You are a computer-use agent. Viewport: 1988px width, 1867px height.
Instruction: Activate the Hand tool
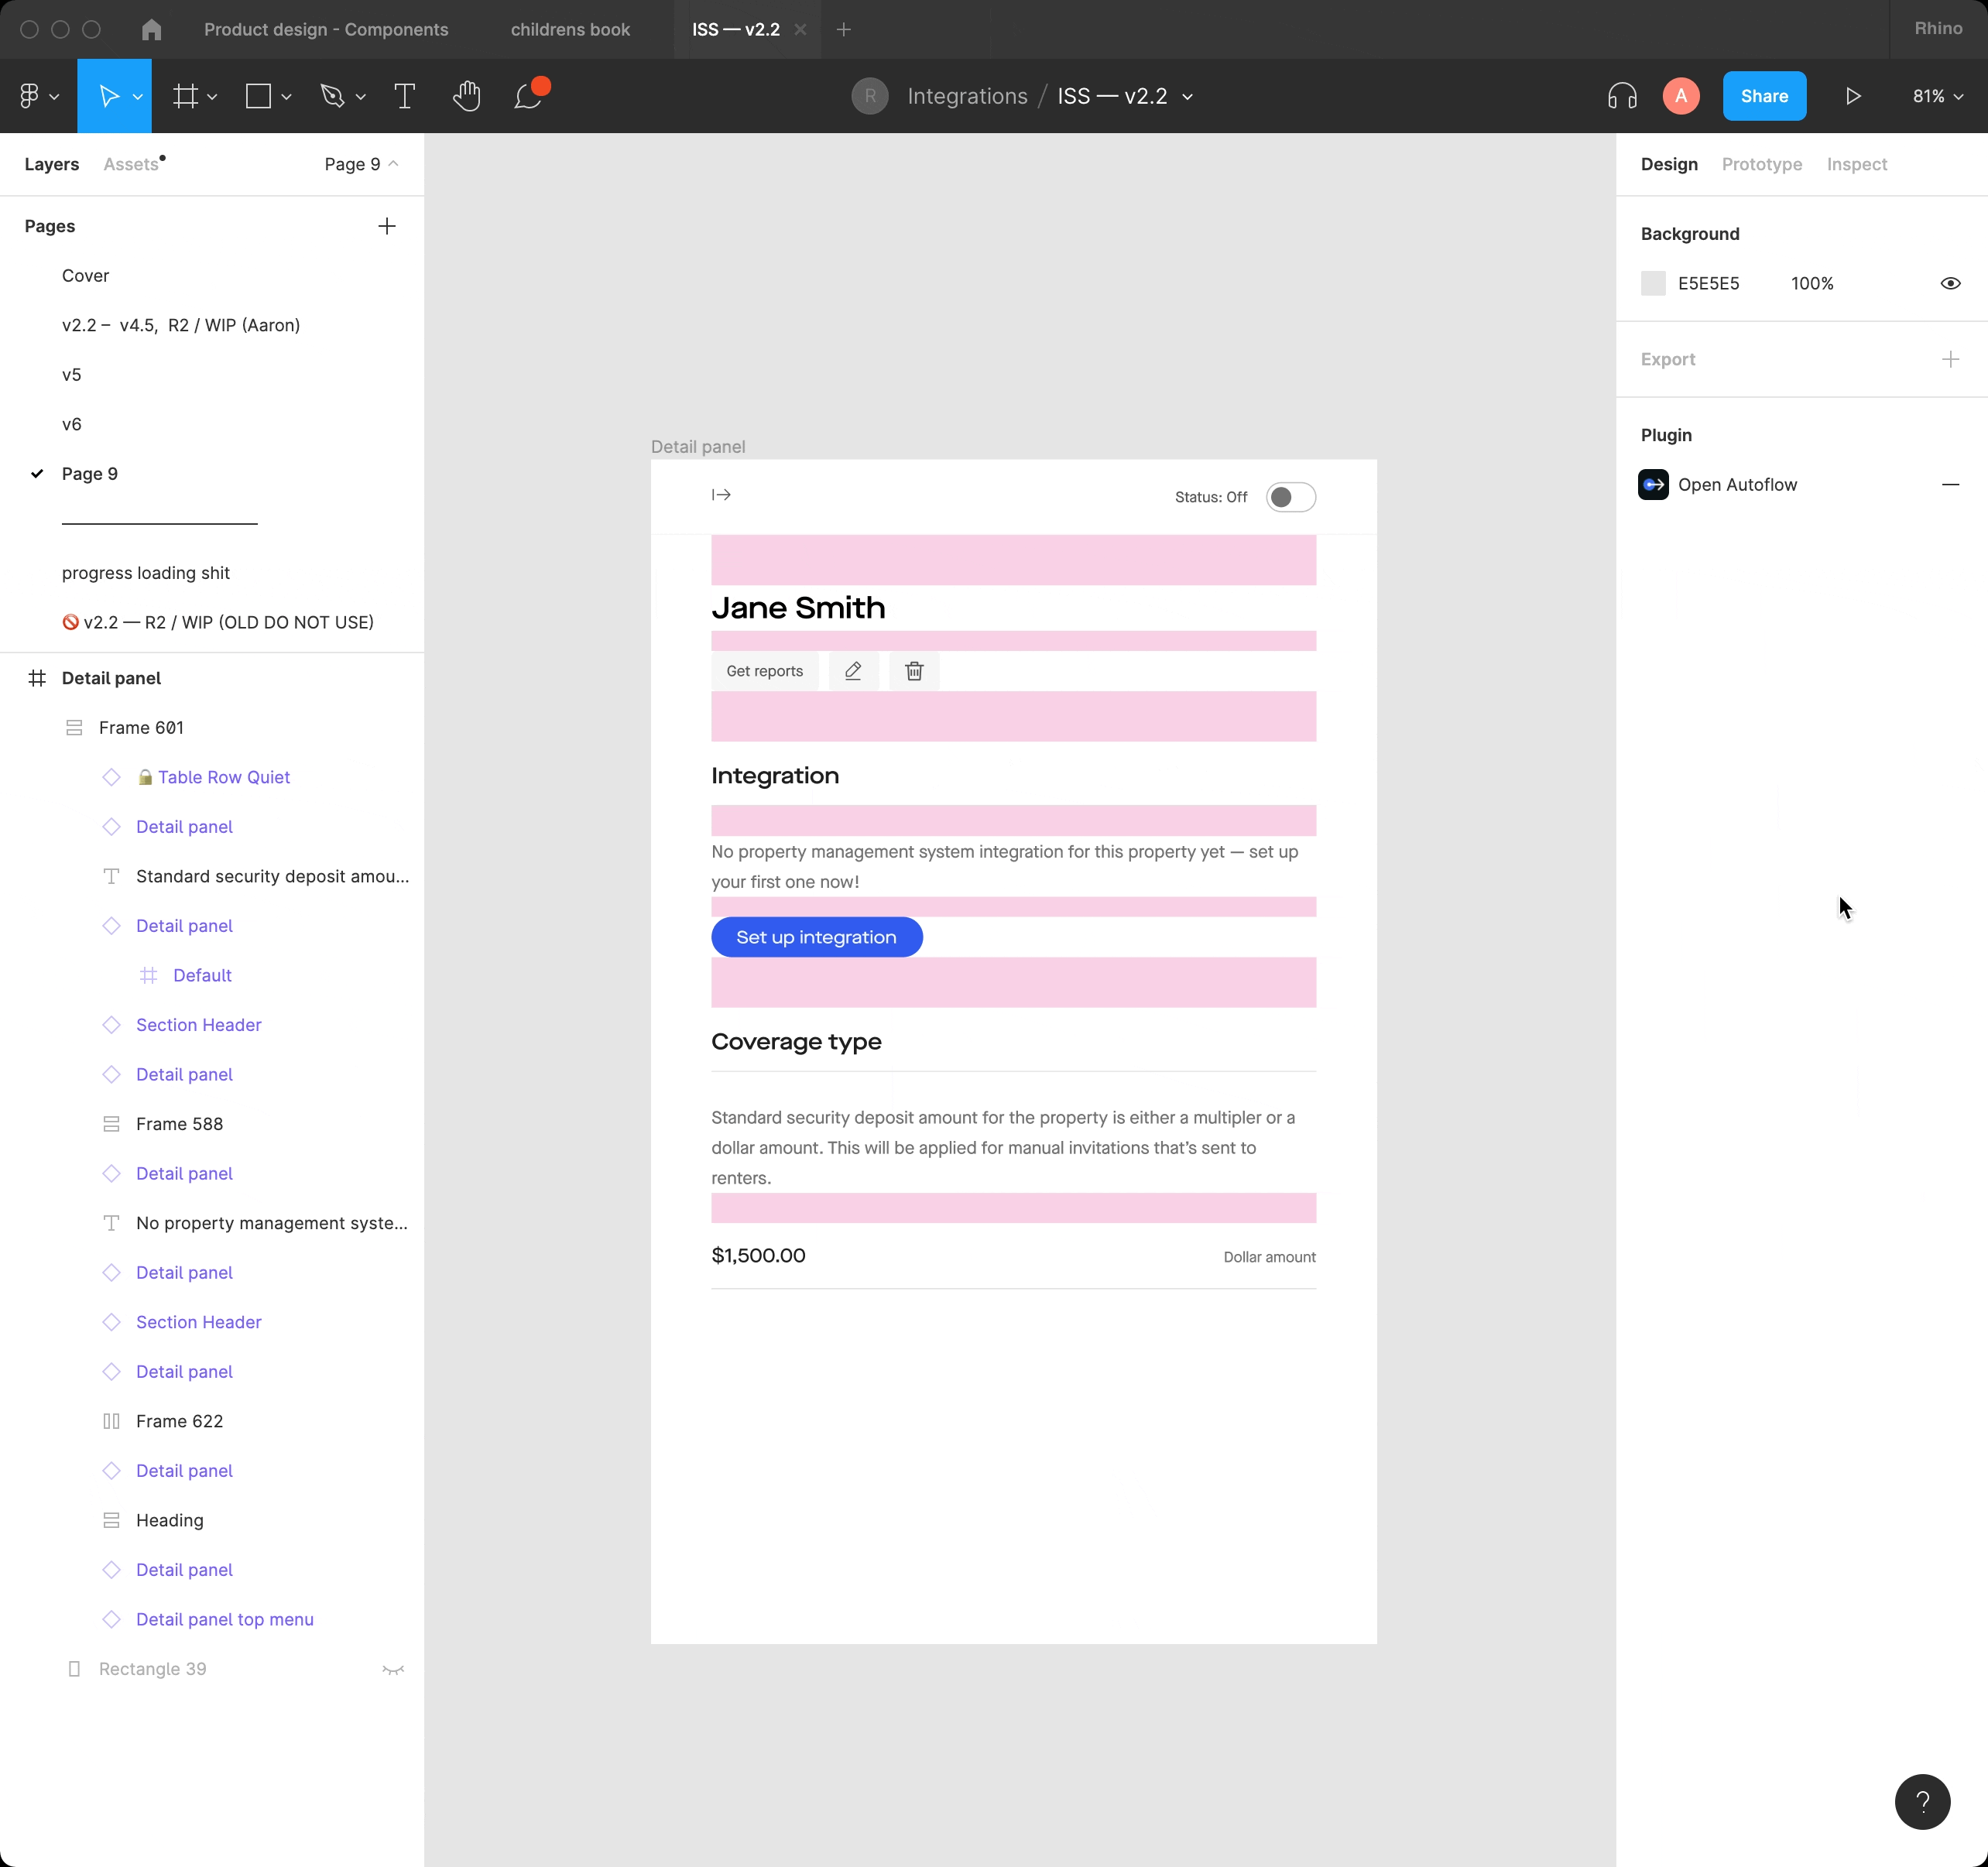click(467, 95)
